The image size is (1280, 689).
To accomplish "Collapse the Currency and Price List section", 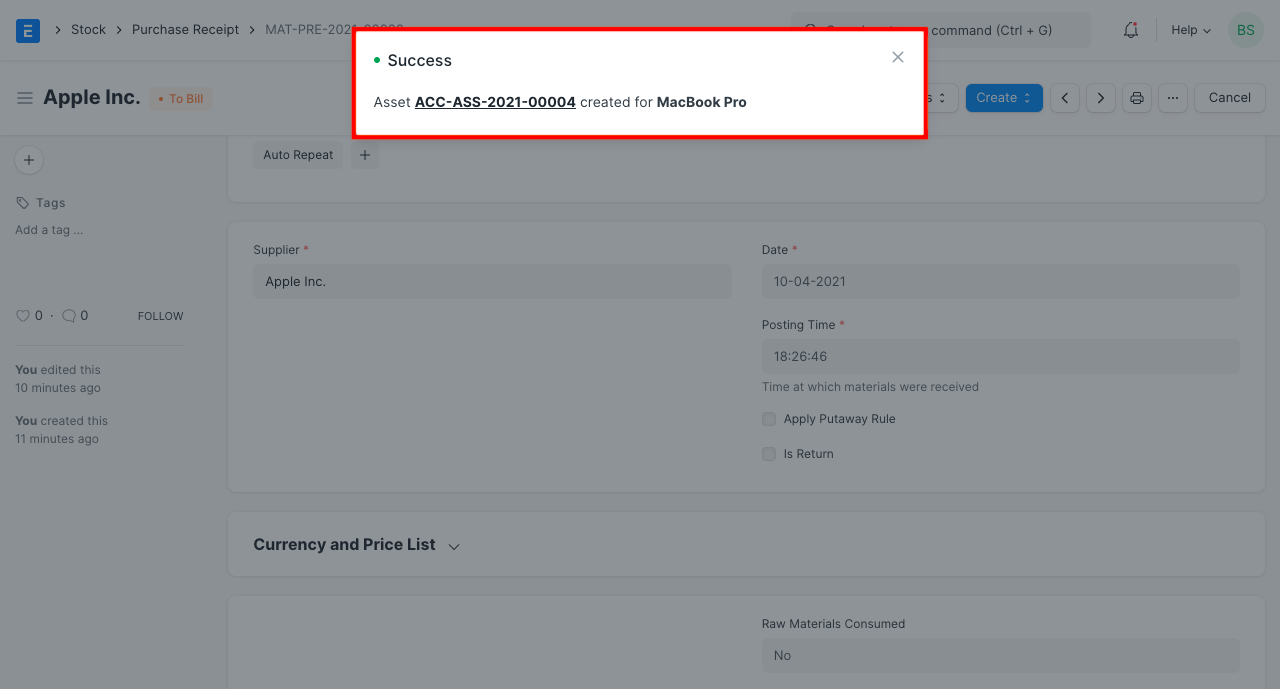I will pyautogui.click(x=454, y=546).
